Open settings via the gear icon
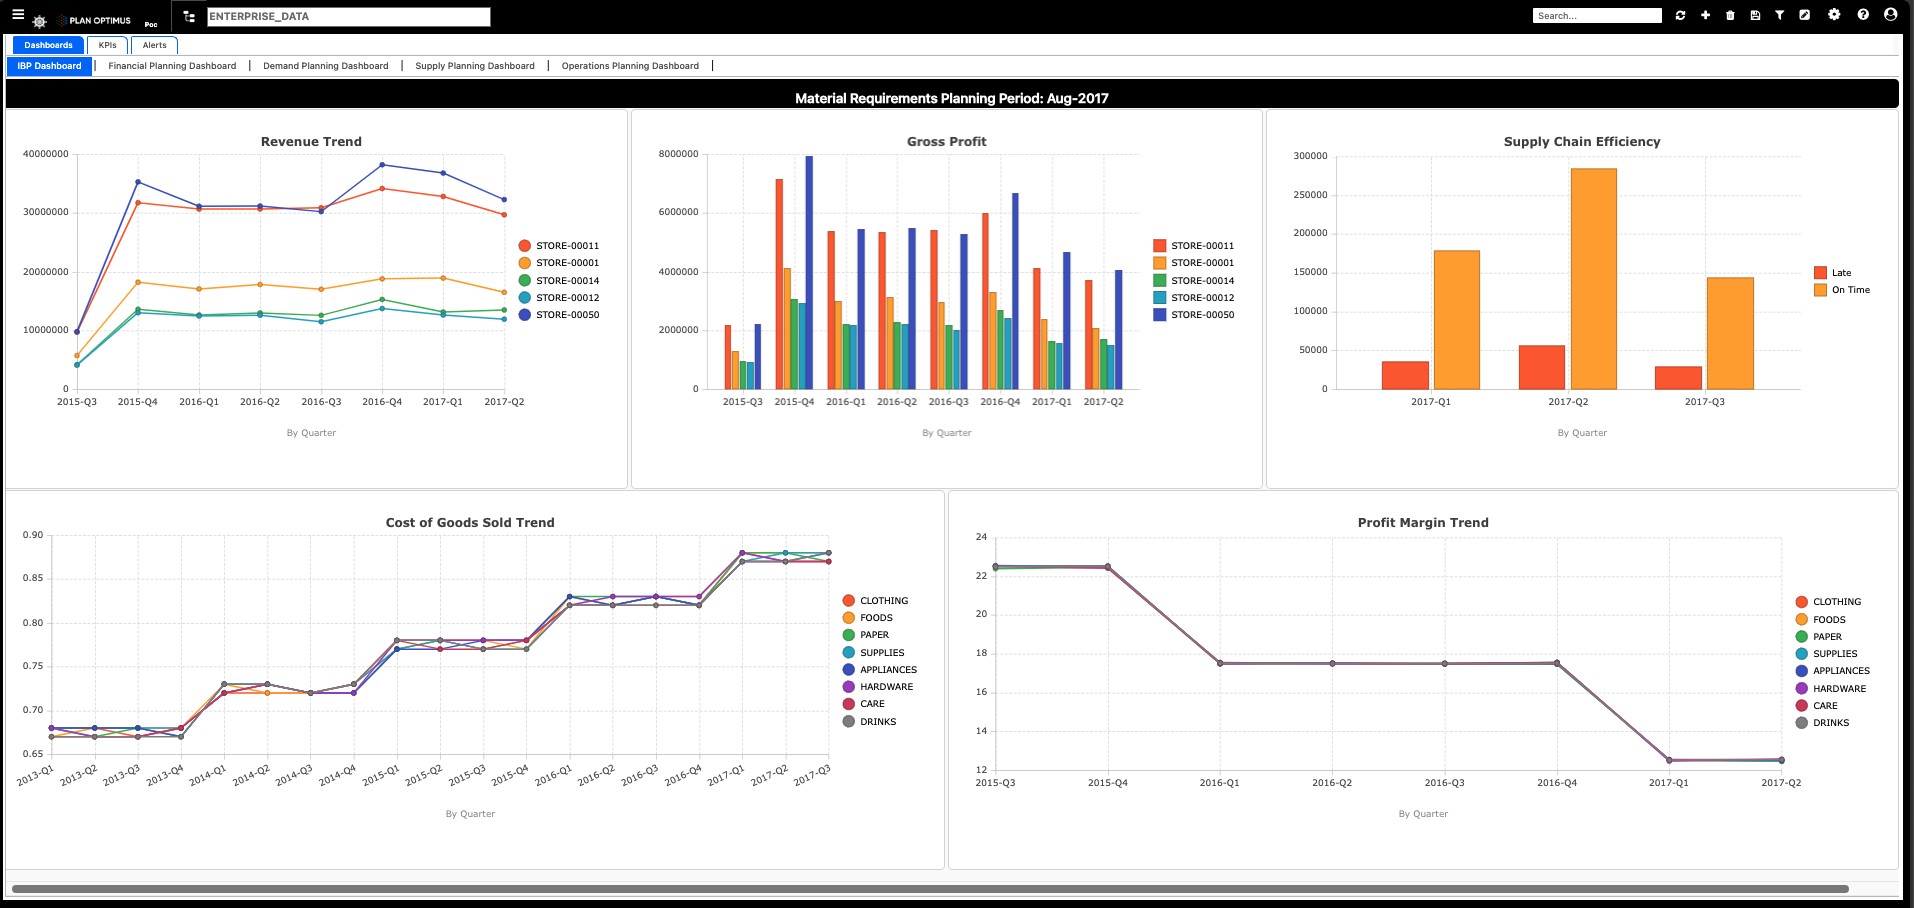Screen dimensions: 1914x908 [1834, 14]
